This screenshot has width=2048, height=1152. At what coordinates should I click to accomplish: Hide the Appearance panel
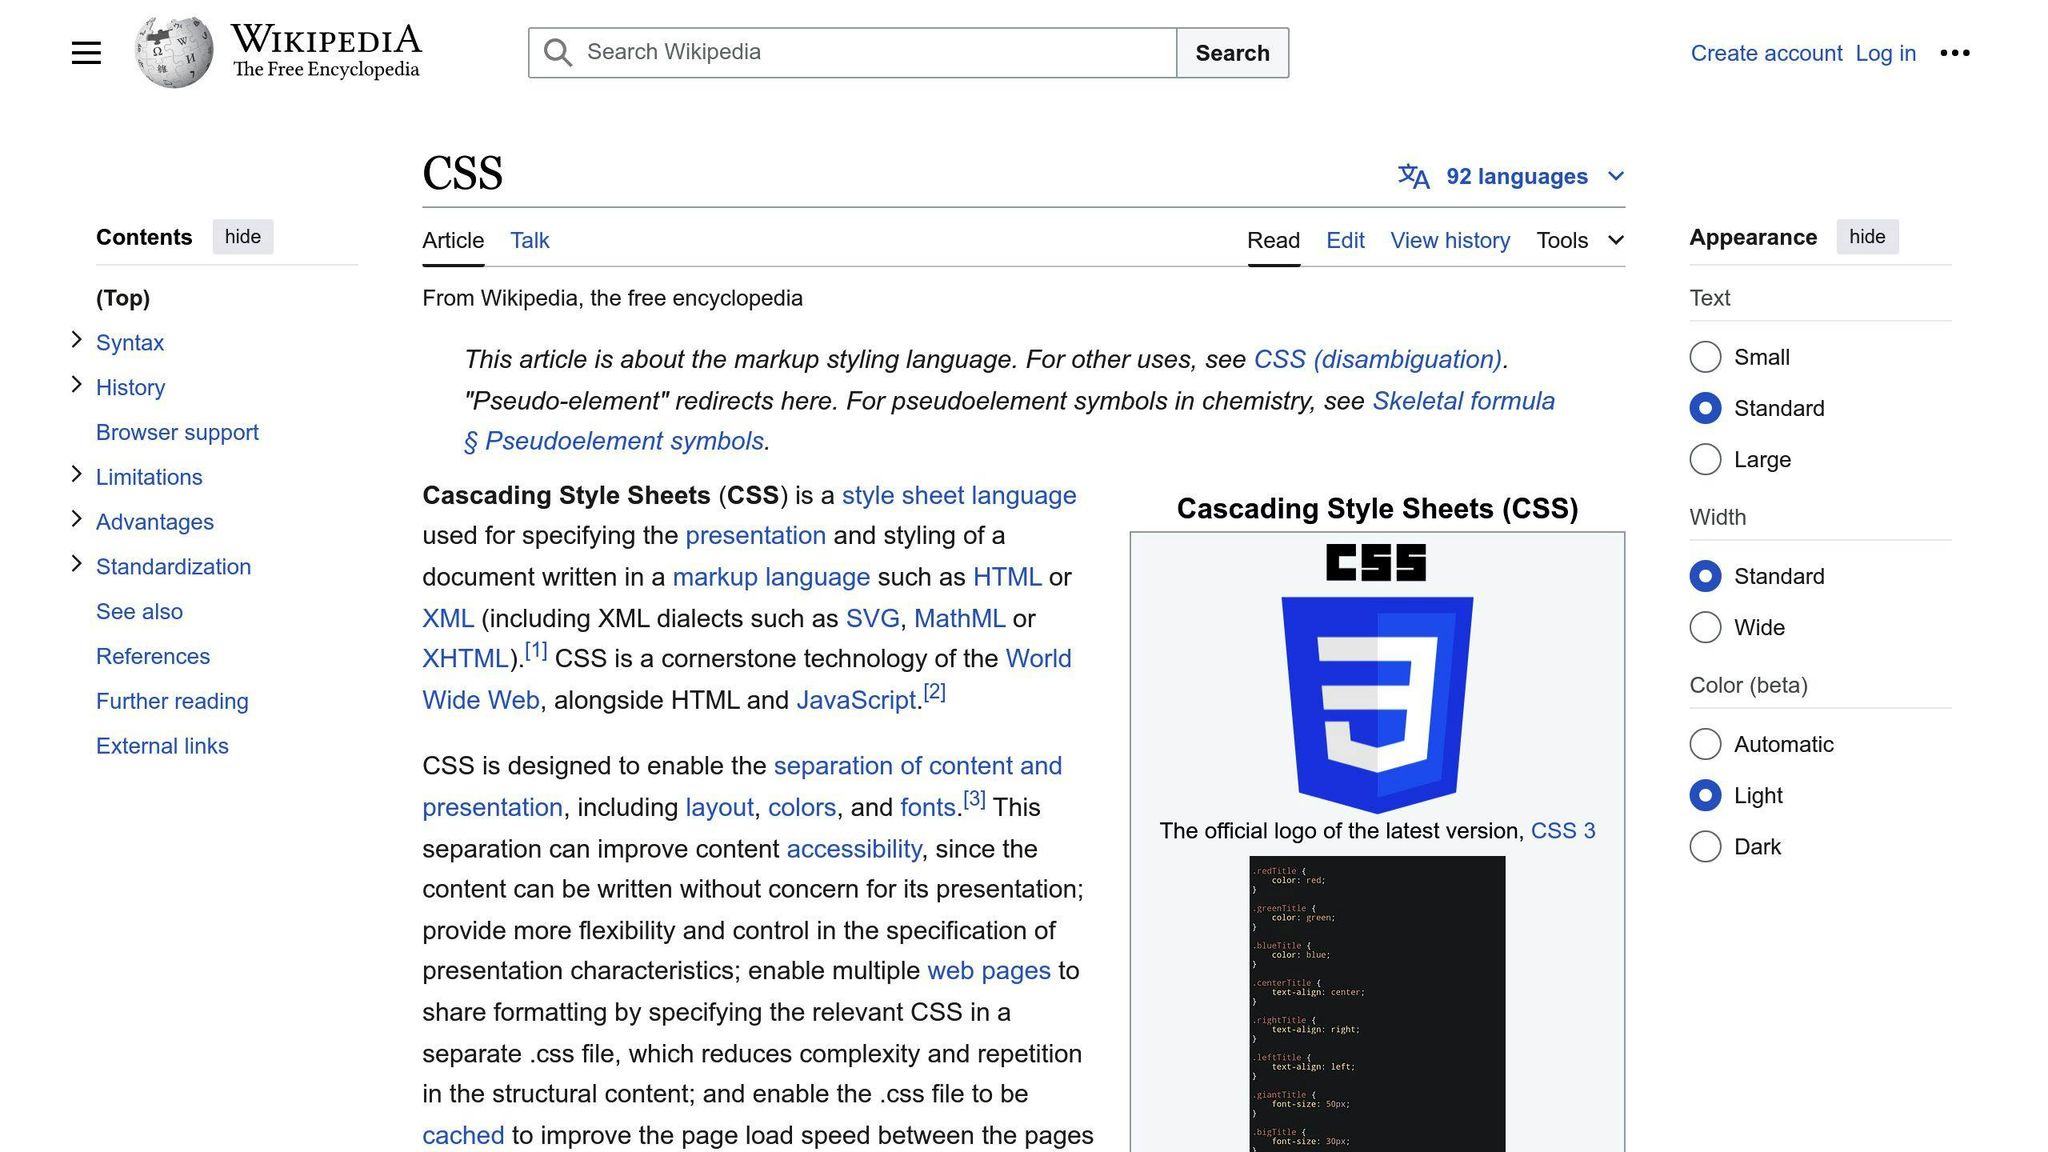tap(1867, 237)
